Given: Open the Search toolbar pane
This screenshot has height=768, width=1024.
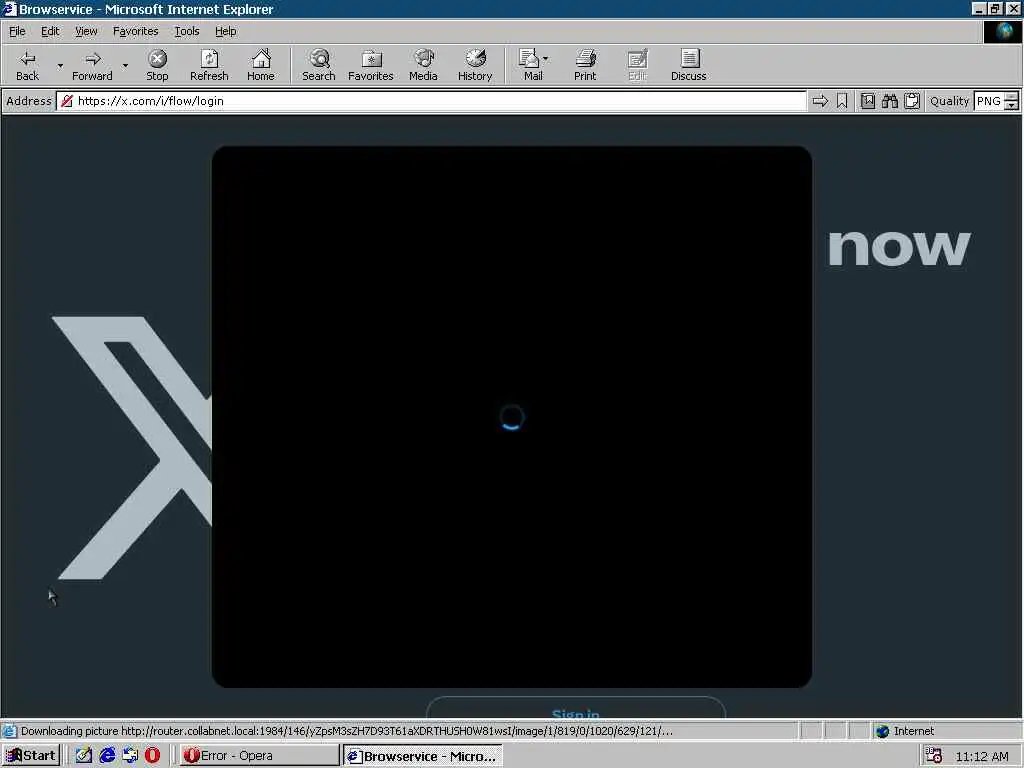Looking at the screenshot, I should pos(319,65).
